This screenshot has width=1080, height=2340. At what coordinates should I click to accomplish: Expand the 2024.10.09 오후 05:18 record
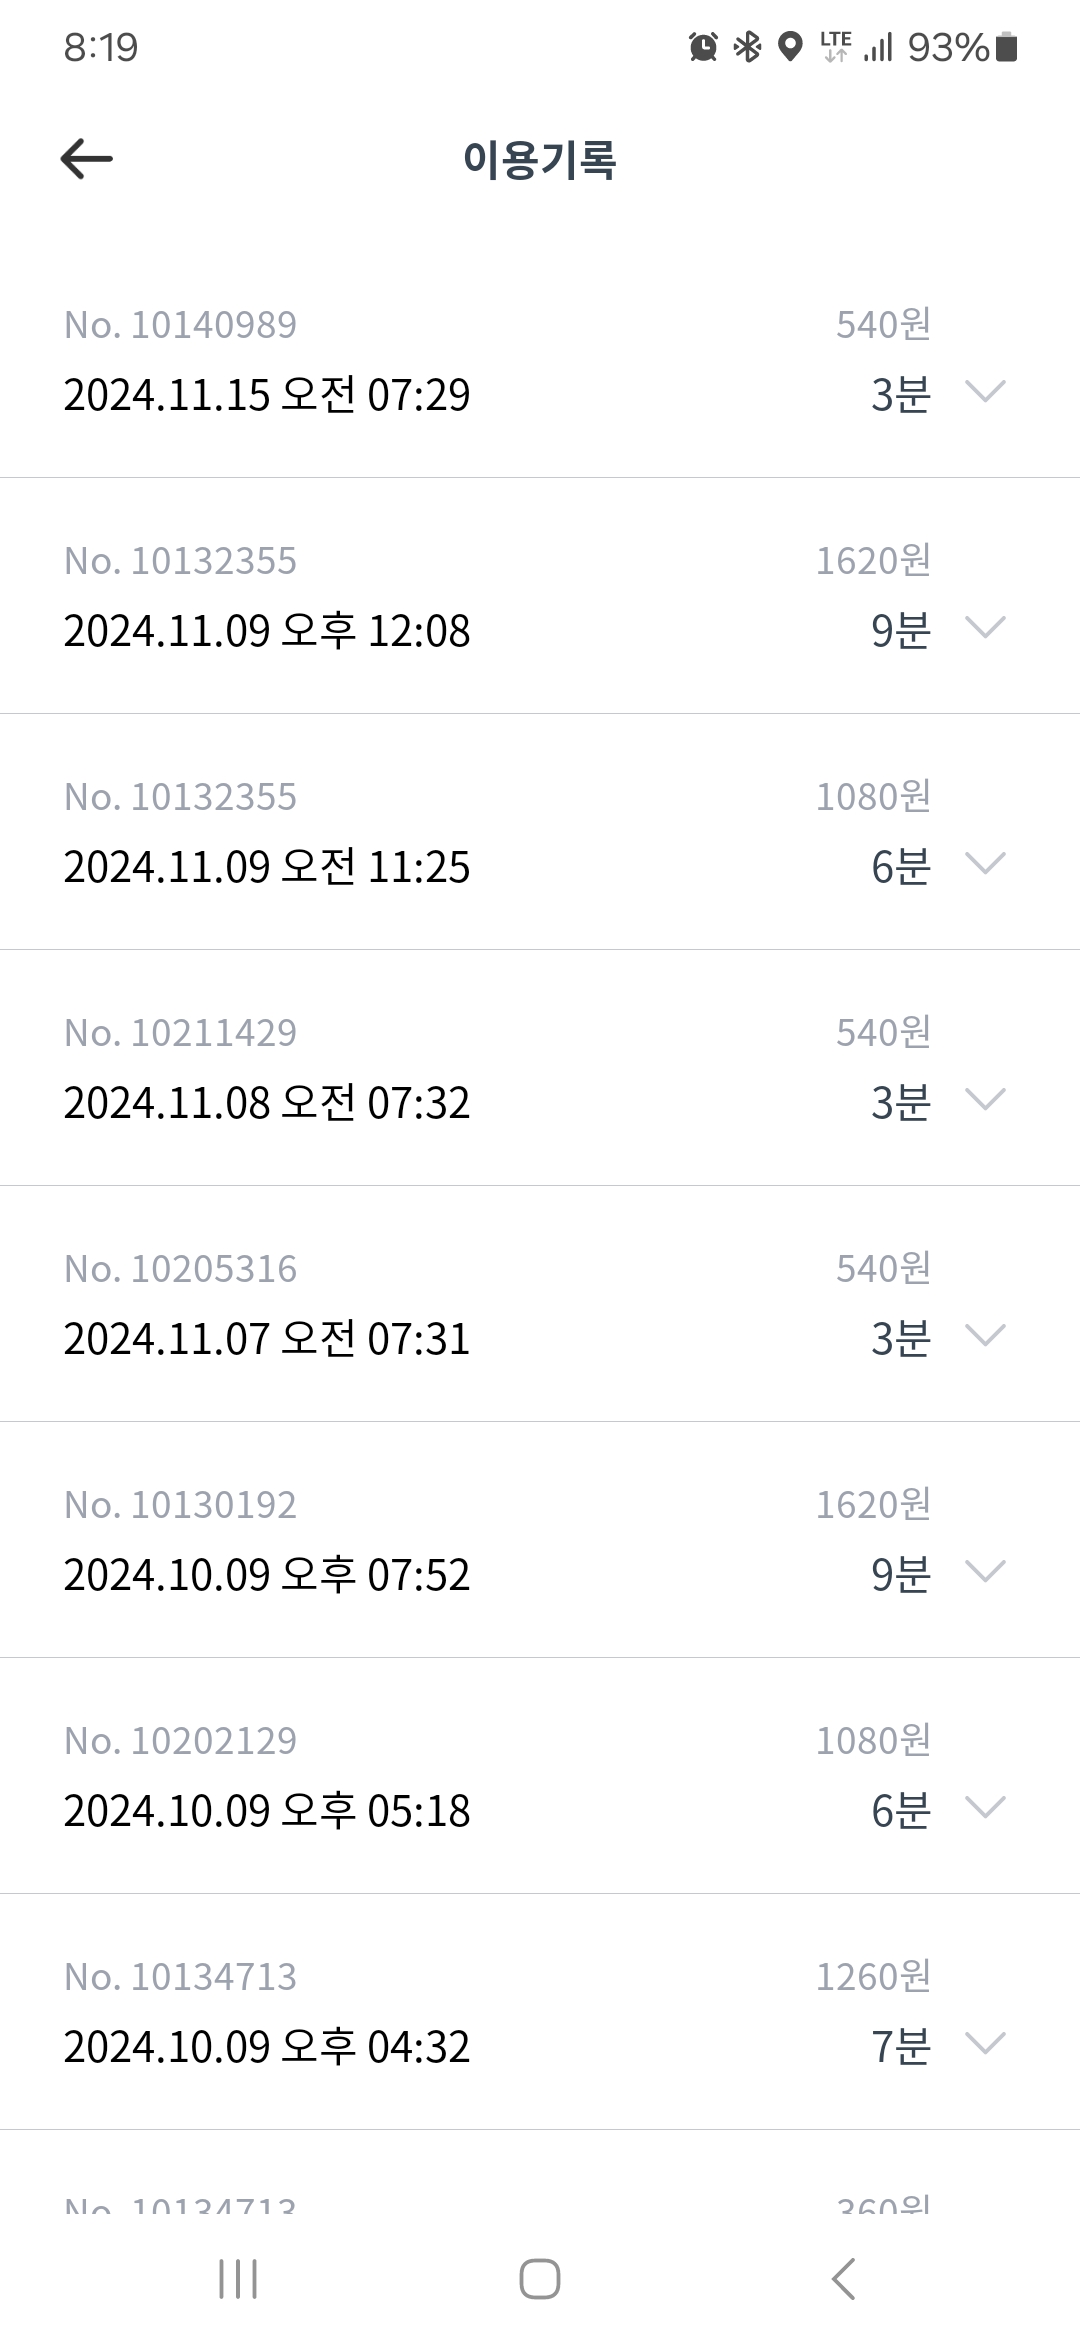pyautogui.click(x=985, y=1808)
